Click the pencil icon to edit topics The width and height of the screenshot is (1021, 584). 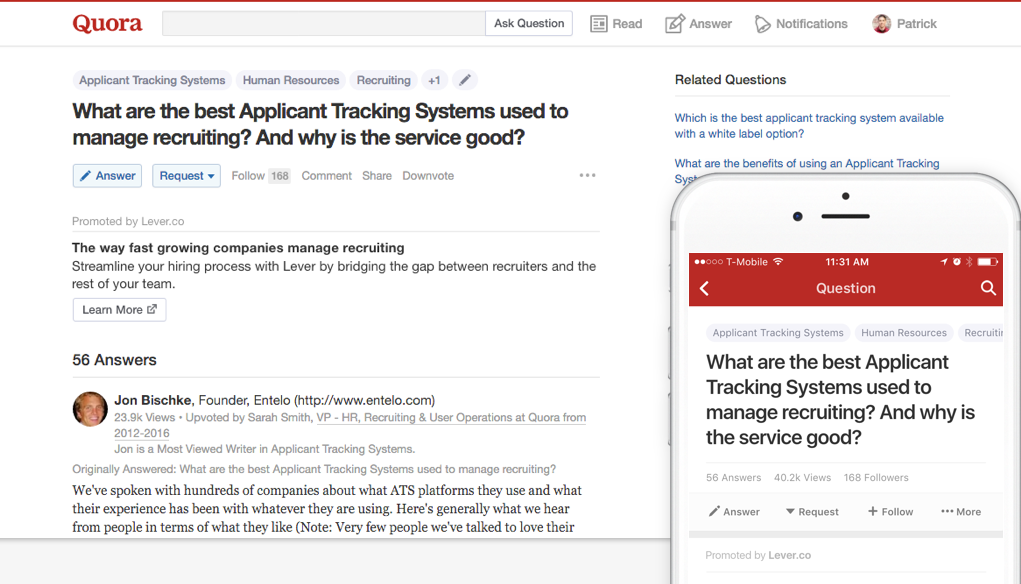point(464,80)
